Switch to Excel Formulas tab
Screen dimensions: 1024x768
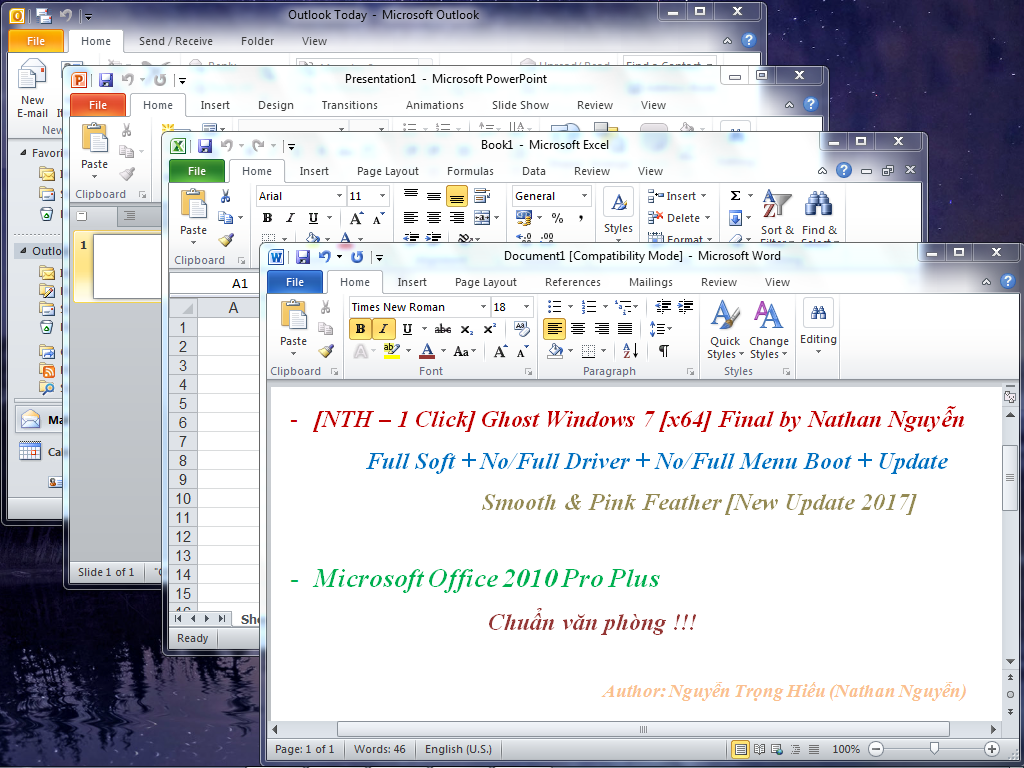pyautogui.click(x=470, y=171)
